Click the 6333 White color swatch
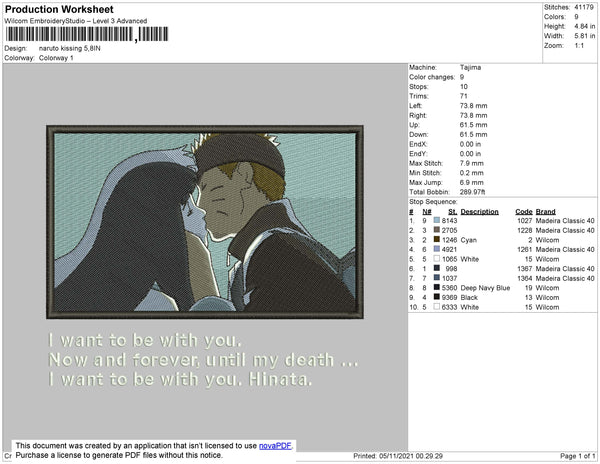Screen dimensions: 600x464 pos(437,306)
